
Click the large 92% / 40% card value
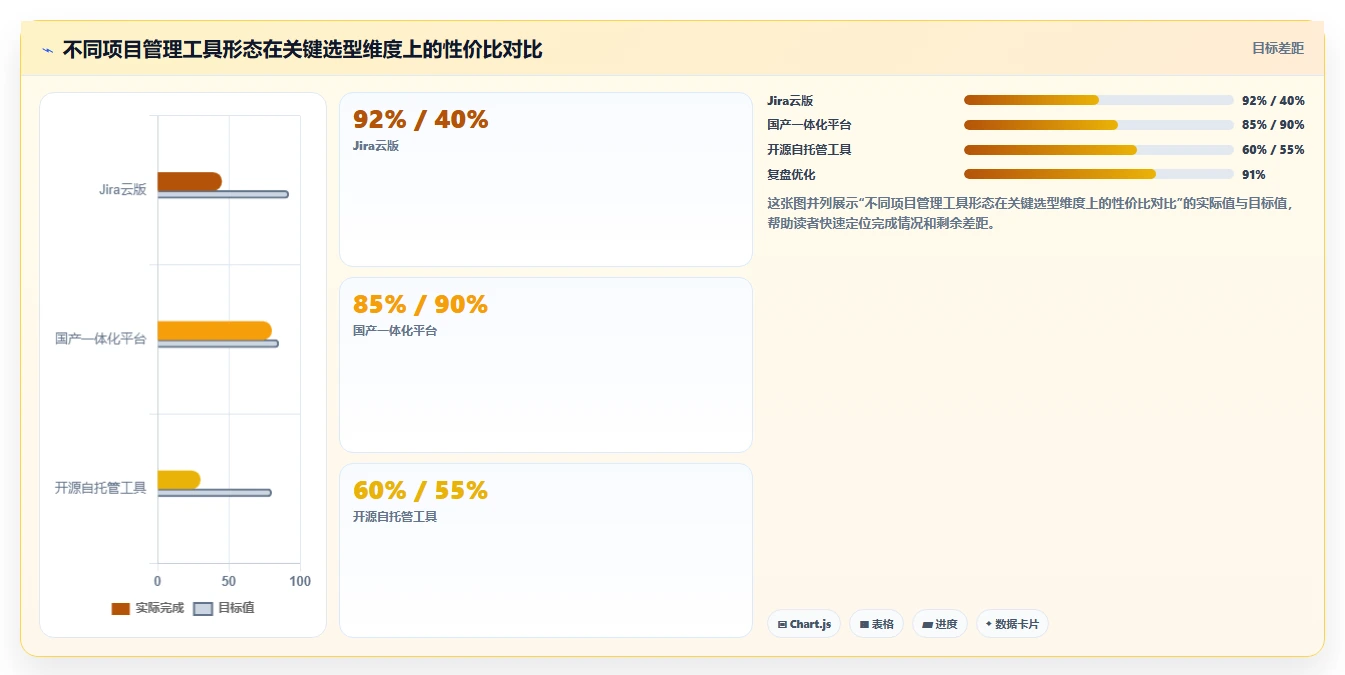pyautogui.click(x=421, y=120)
